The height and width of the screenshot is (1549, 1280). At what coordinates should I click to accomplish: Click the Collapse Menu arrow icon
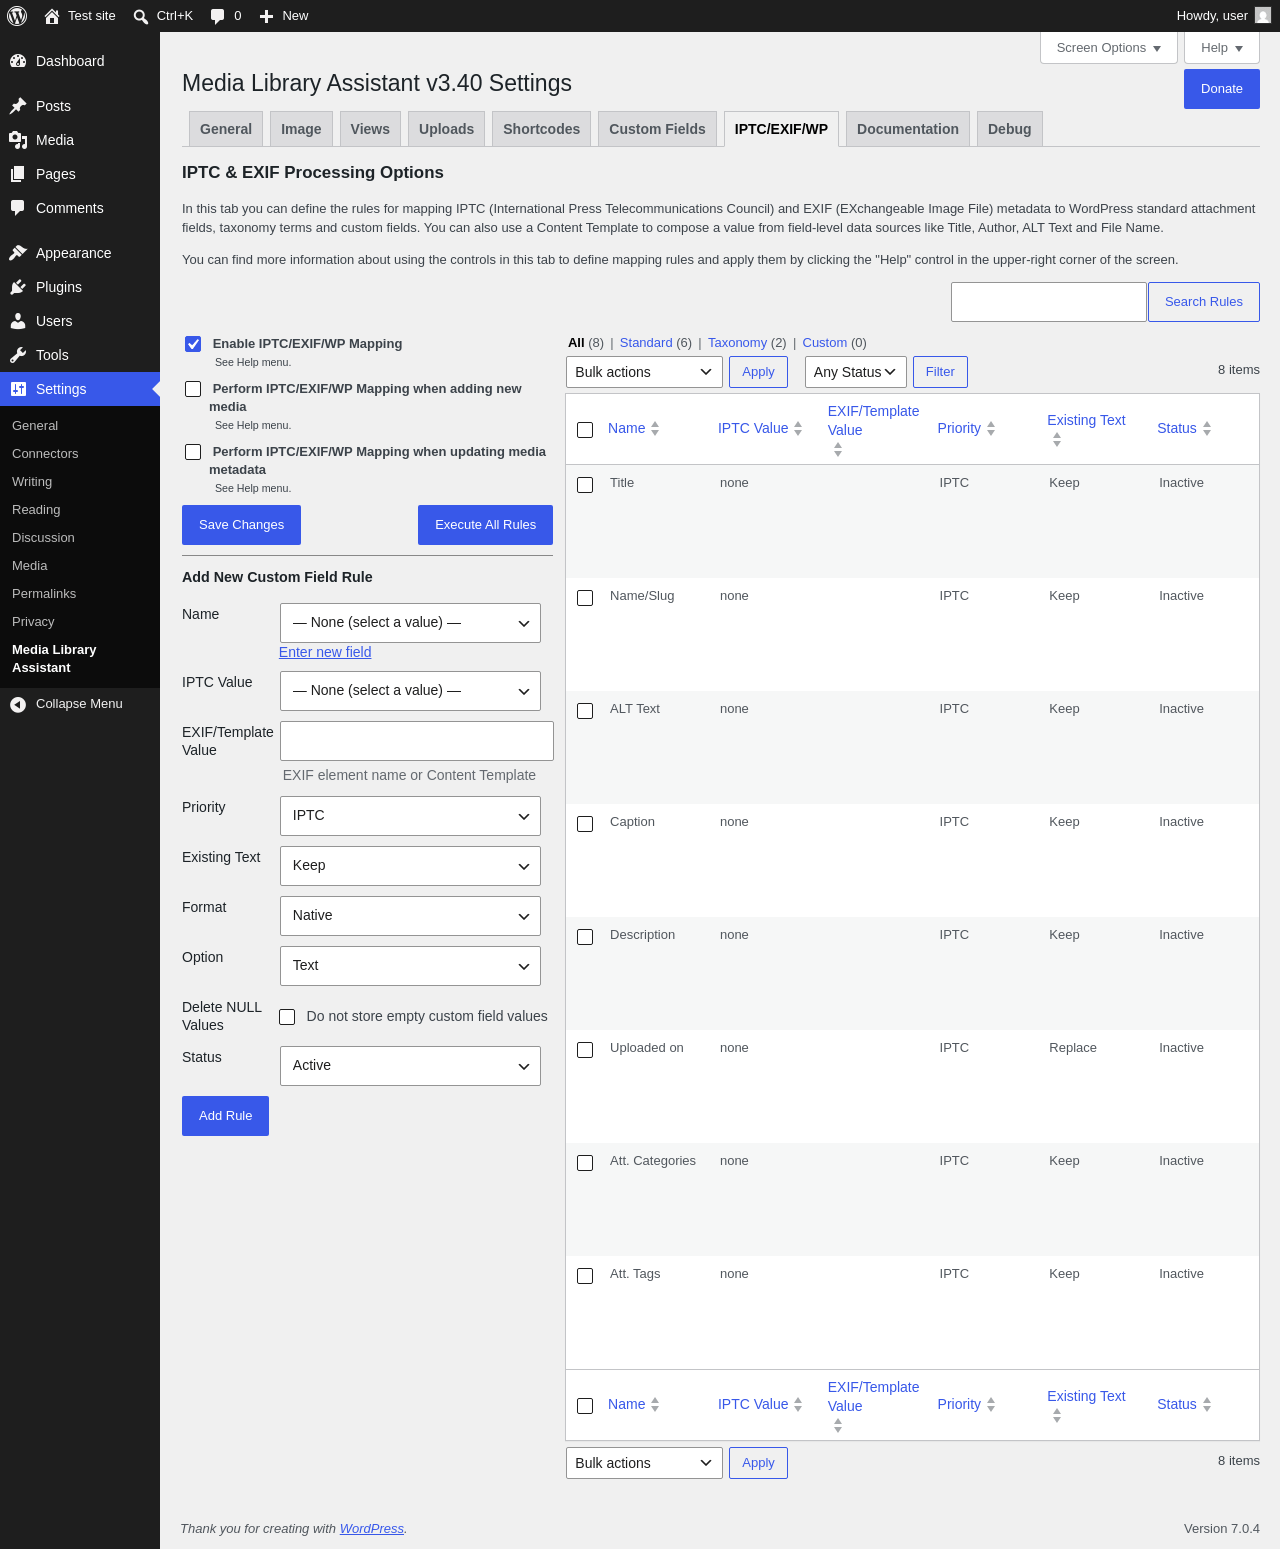[18, 704]
